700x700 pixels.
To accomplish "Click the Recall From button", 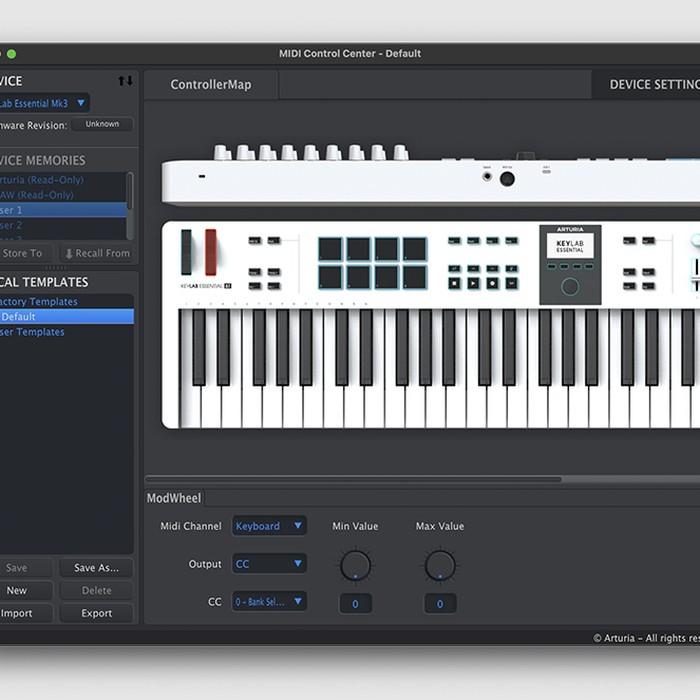I will coord(97,254).
